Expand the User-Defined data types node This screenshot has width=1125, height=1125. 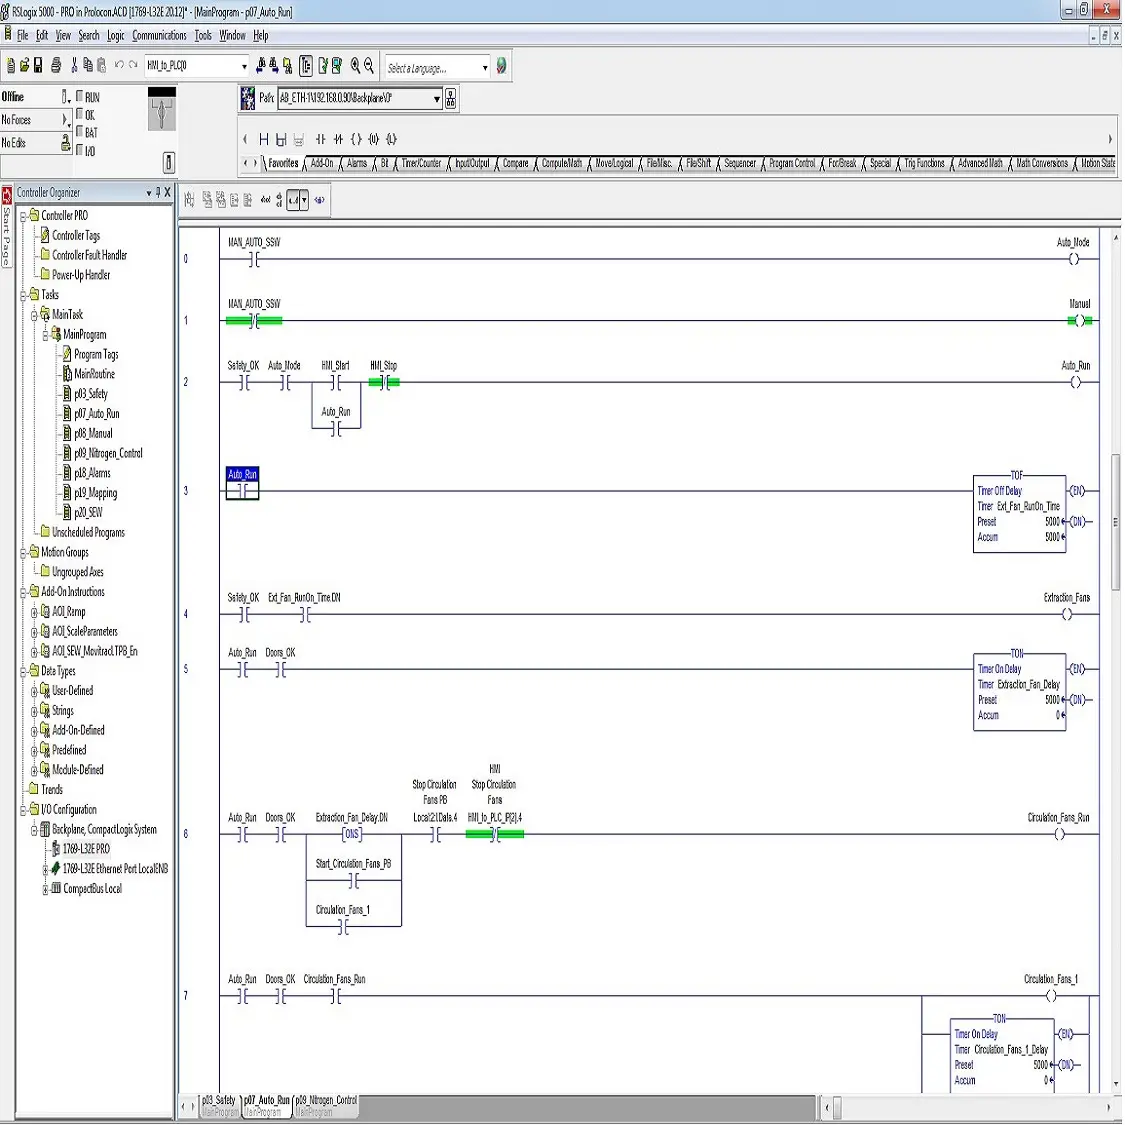(x=34, y=691)
